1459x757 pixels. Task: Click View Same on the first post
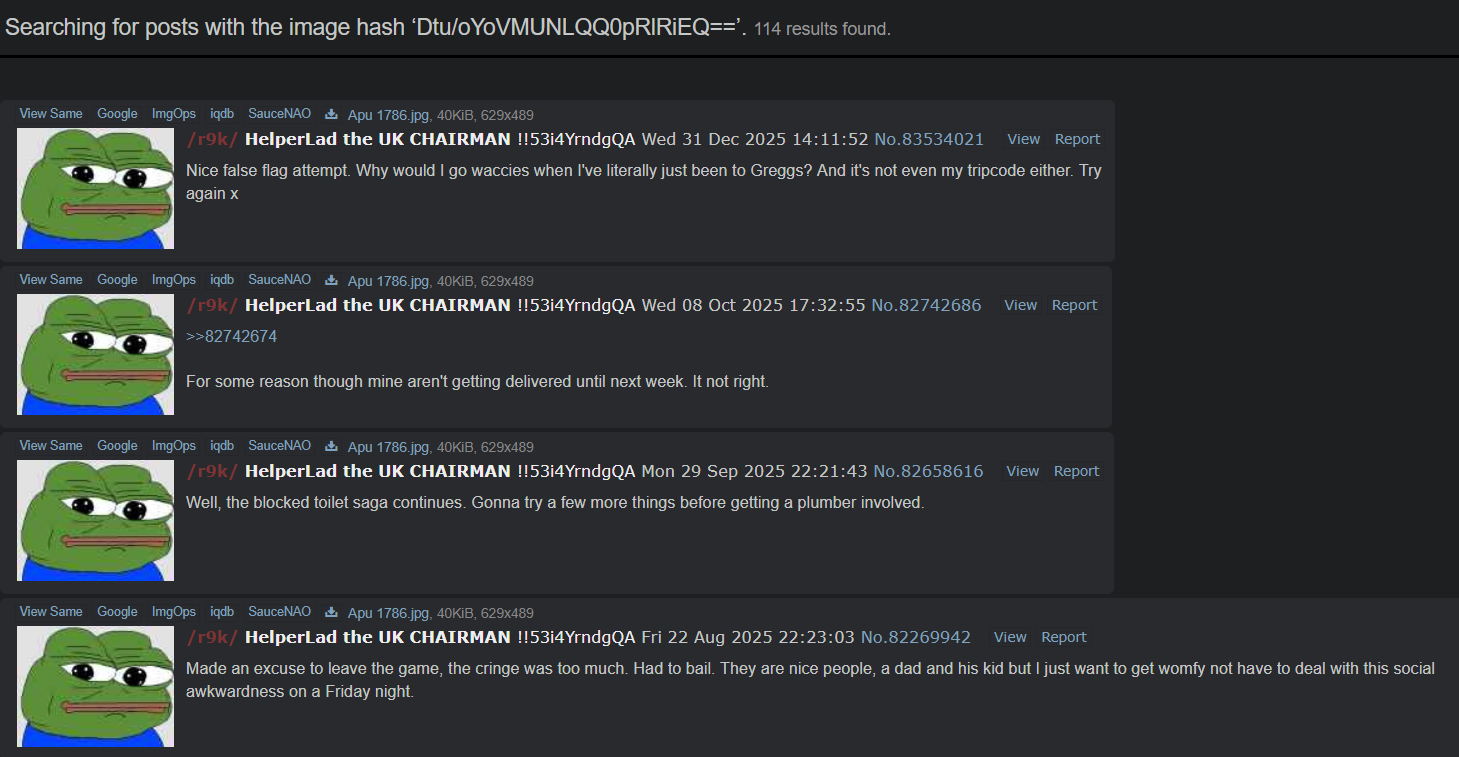coord(51,114)
